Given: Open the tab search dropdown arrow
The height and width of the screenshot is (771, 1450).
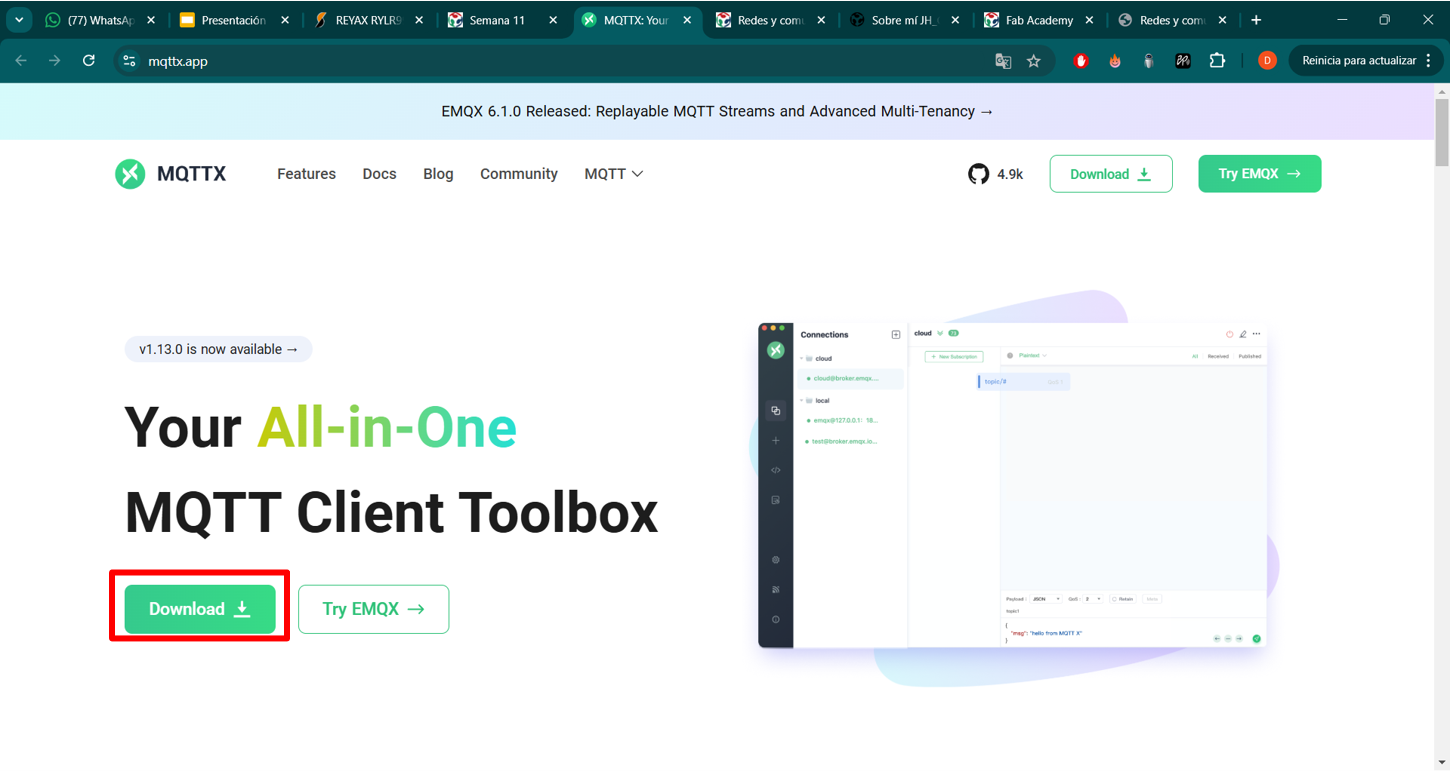Looking at the screenshot, I should coord(19,20).
